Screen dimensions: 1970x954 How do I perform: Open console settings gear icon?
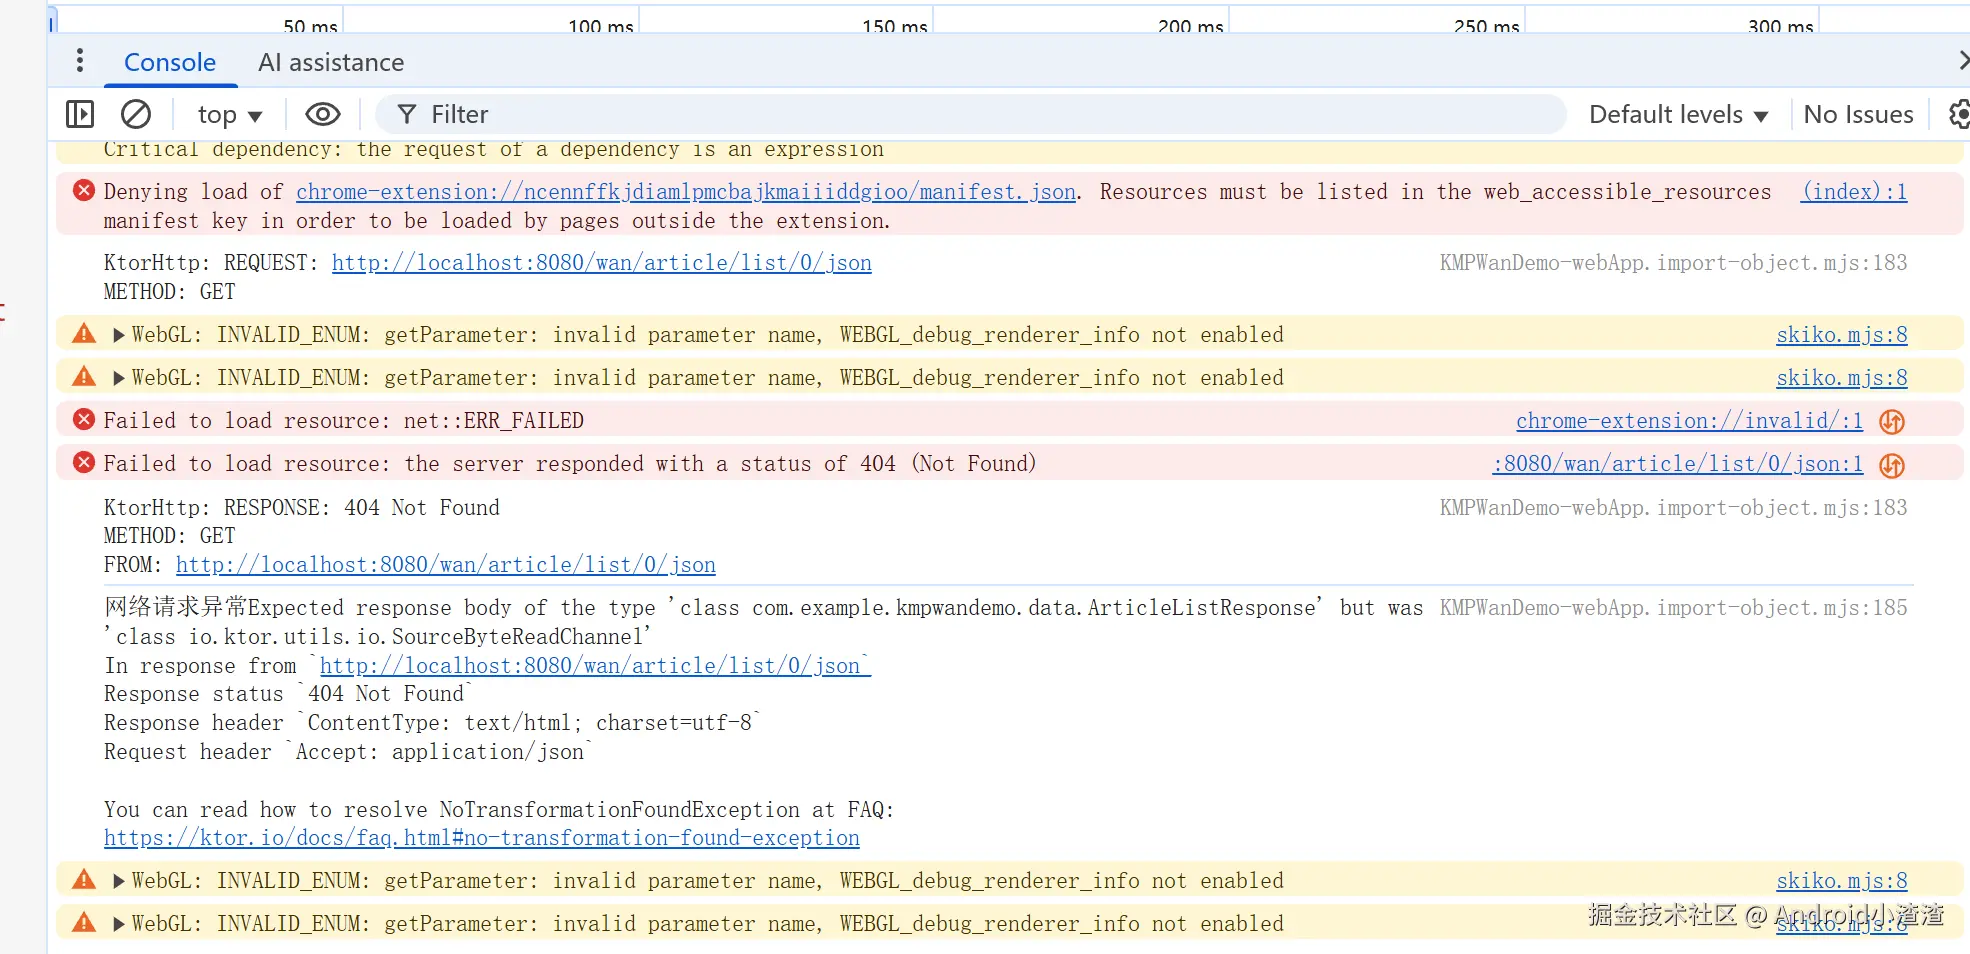pos(1960,114)
